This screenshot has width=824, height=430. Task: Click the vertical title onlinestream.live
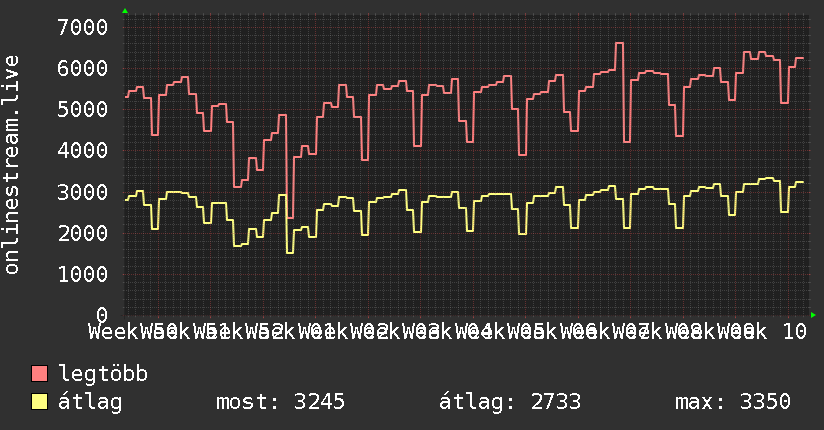[x=12, y=165]
